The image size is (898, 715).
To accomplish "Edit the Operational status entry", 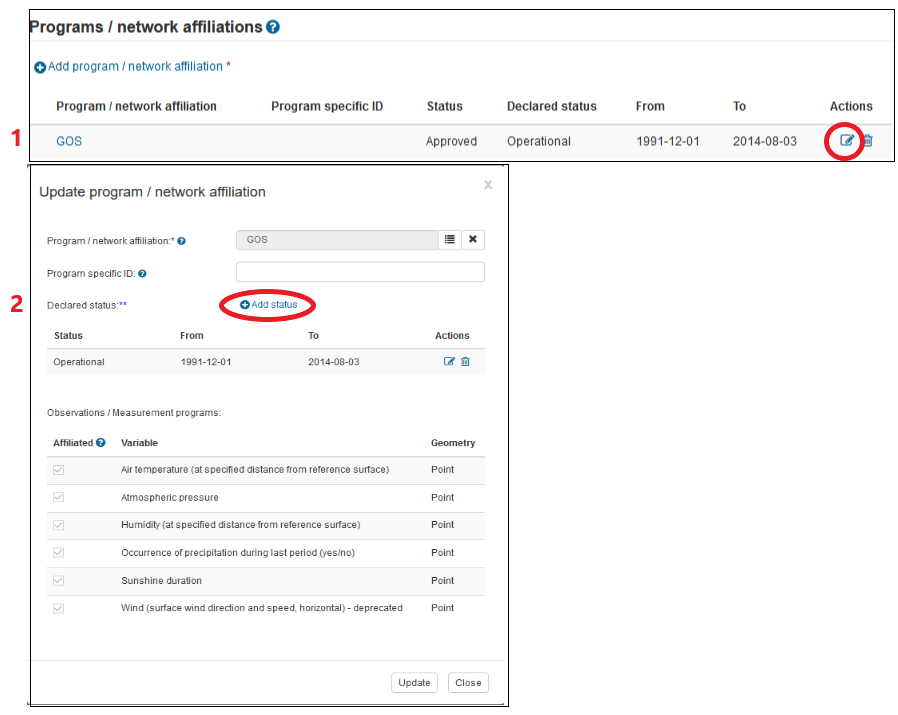I will [450, 362].
